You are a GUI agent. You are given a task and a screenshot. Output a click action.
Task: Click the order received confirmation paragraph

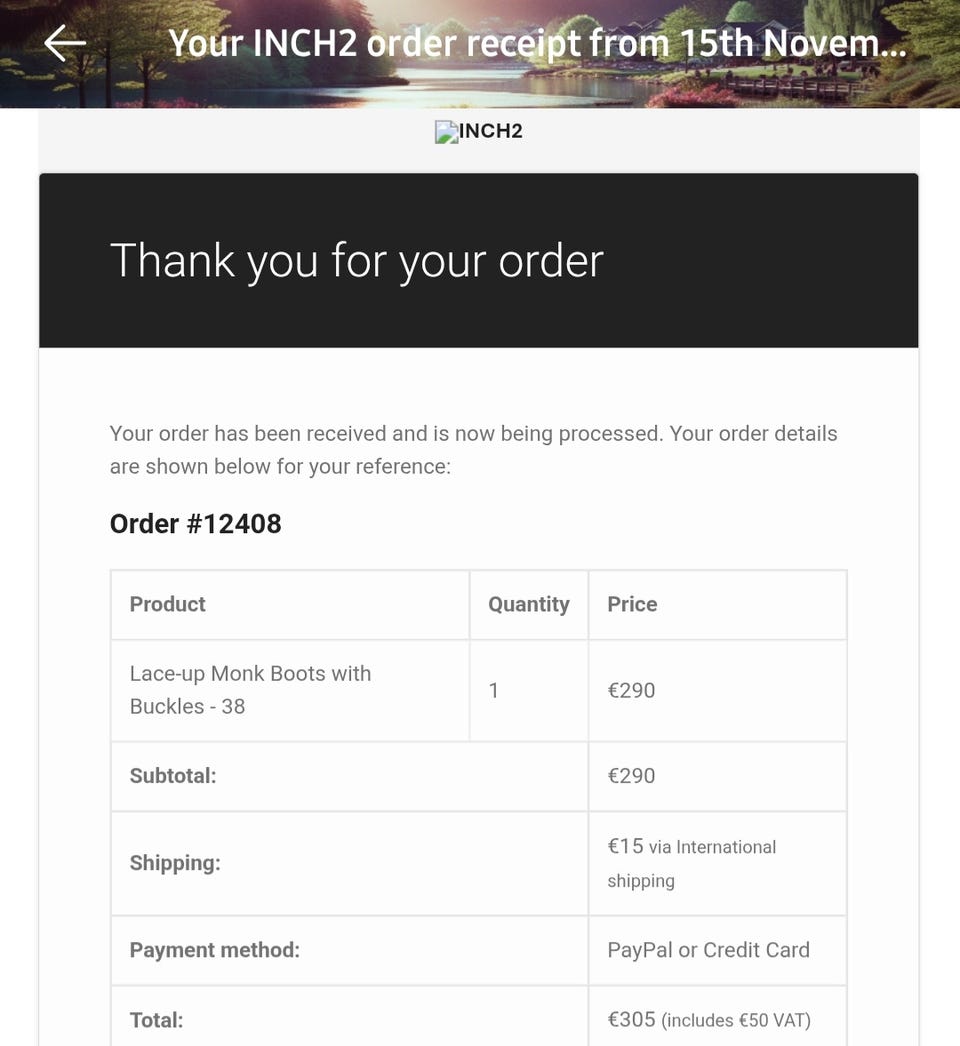pos(473,450)
